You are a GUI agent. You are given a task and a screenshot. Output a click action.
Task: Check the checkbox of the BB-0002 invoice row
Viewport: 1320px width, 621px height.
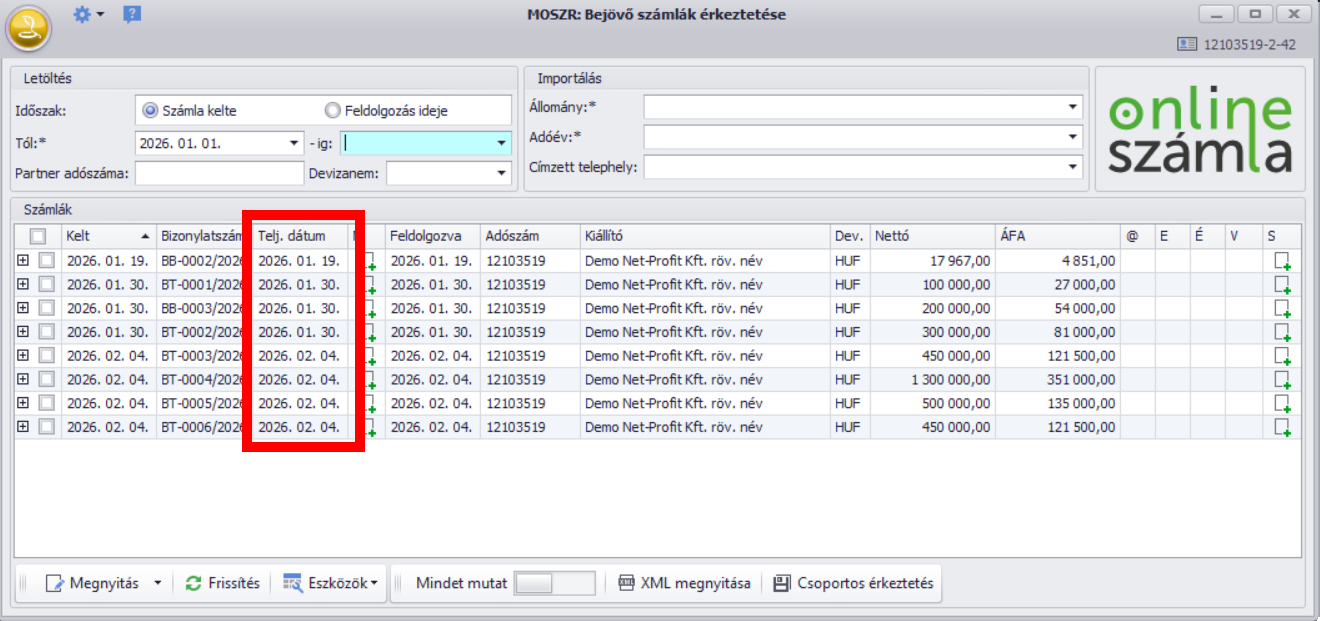pyautogui.click(x=46, y=261)
